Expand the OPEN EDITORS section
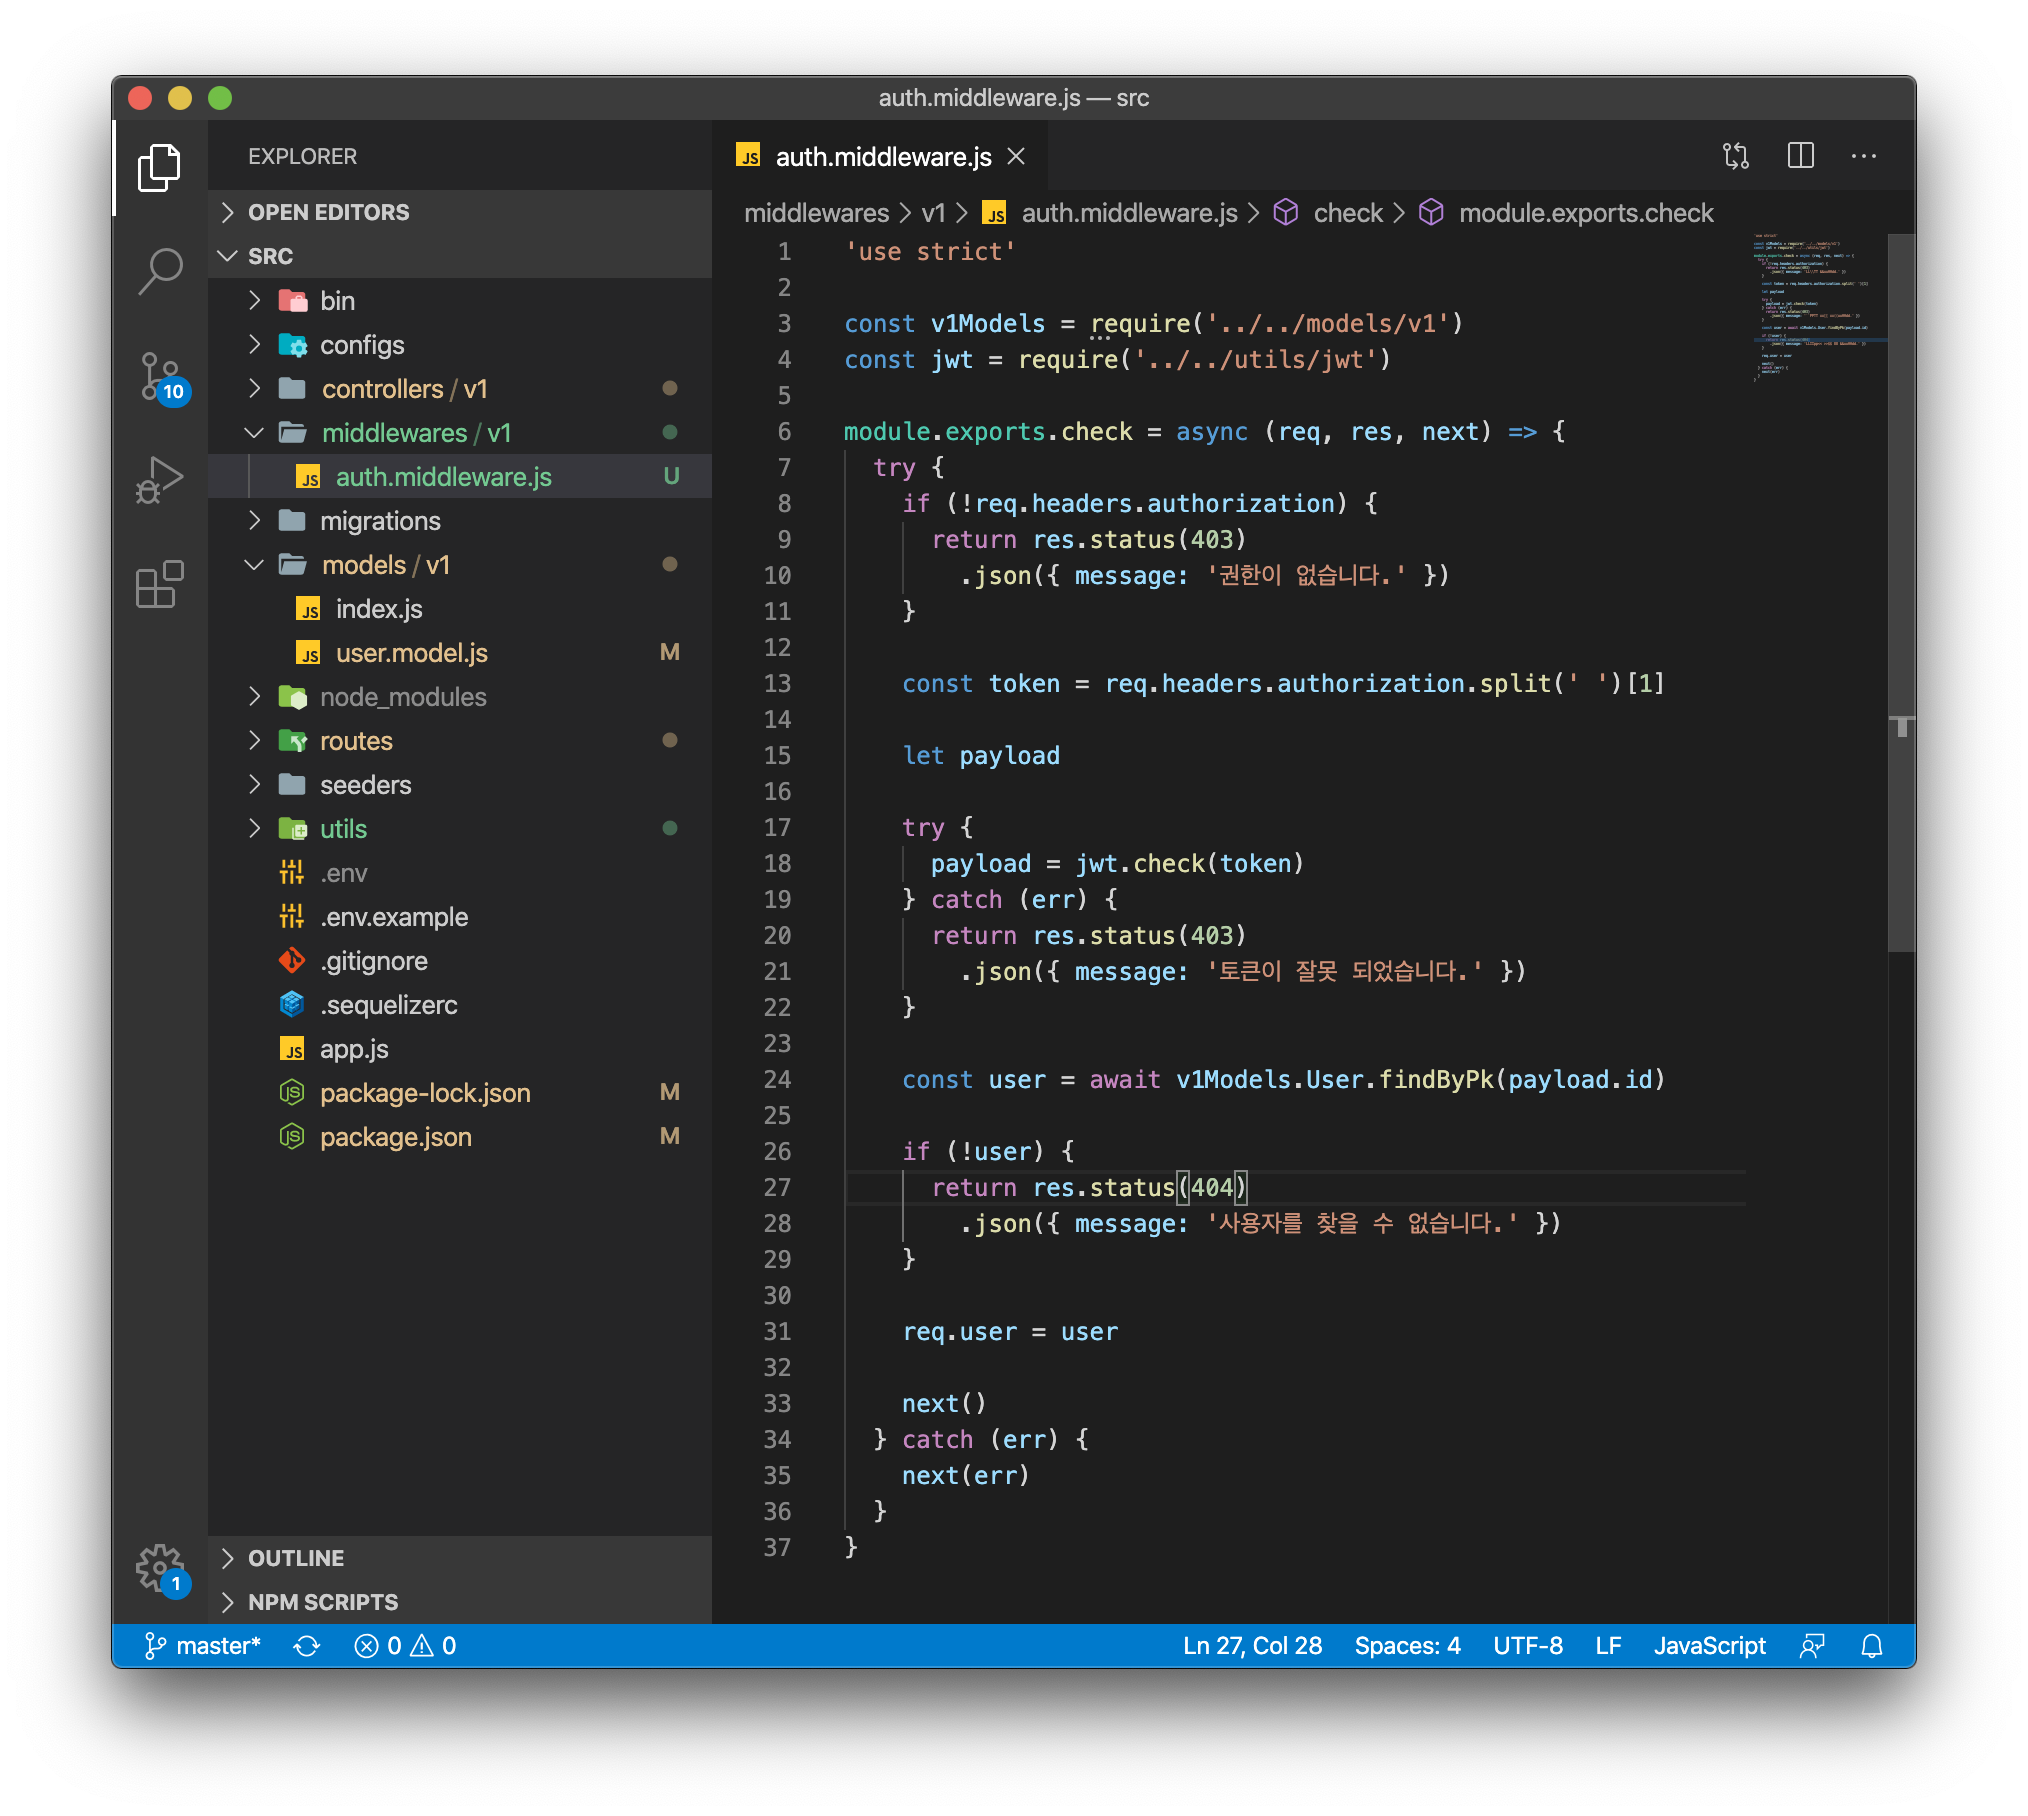 [x=328, y=212]
